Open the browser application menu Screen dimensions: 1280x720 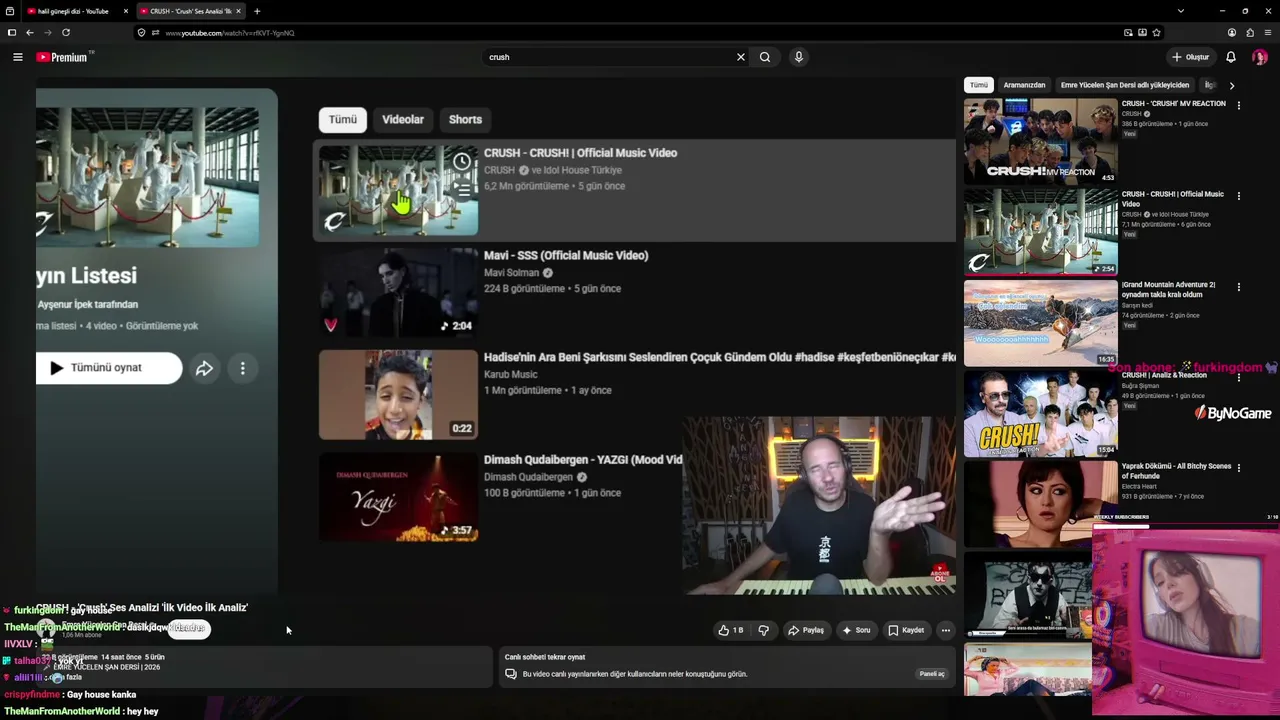coord(1268,33)
